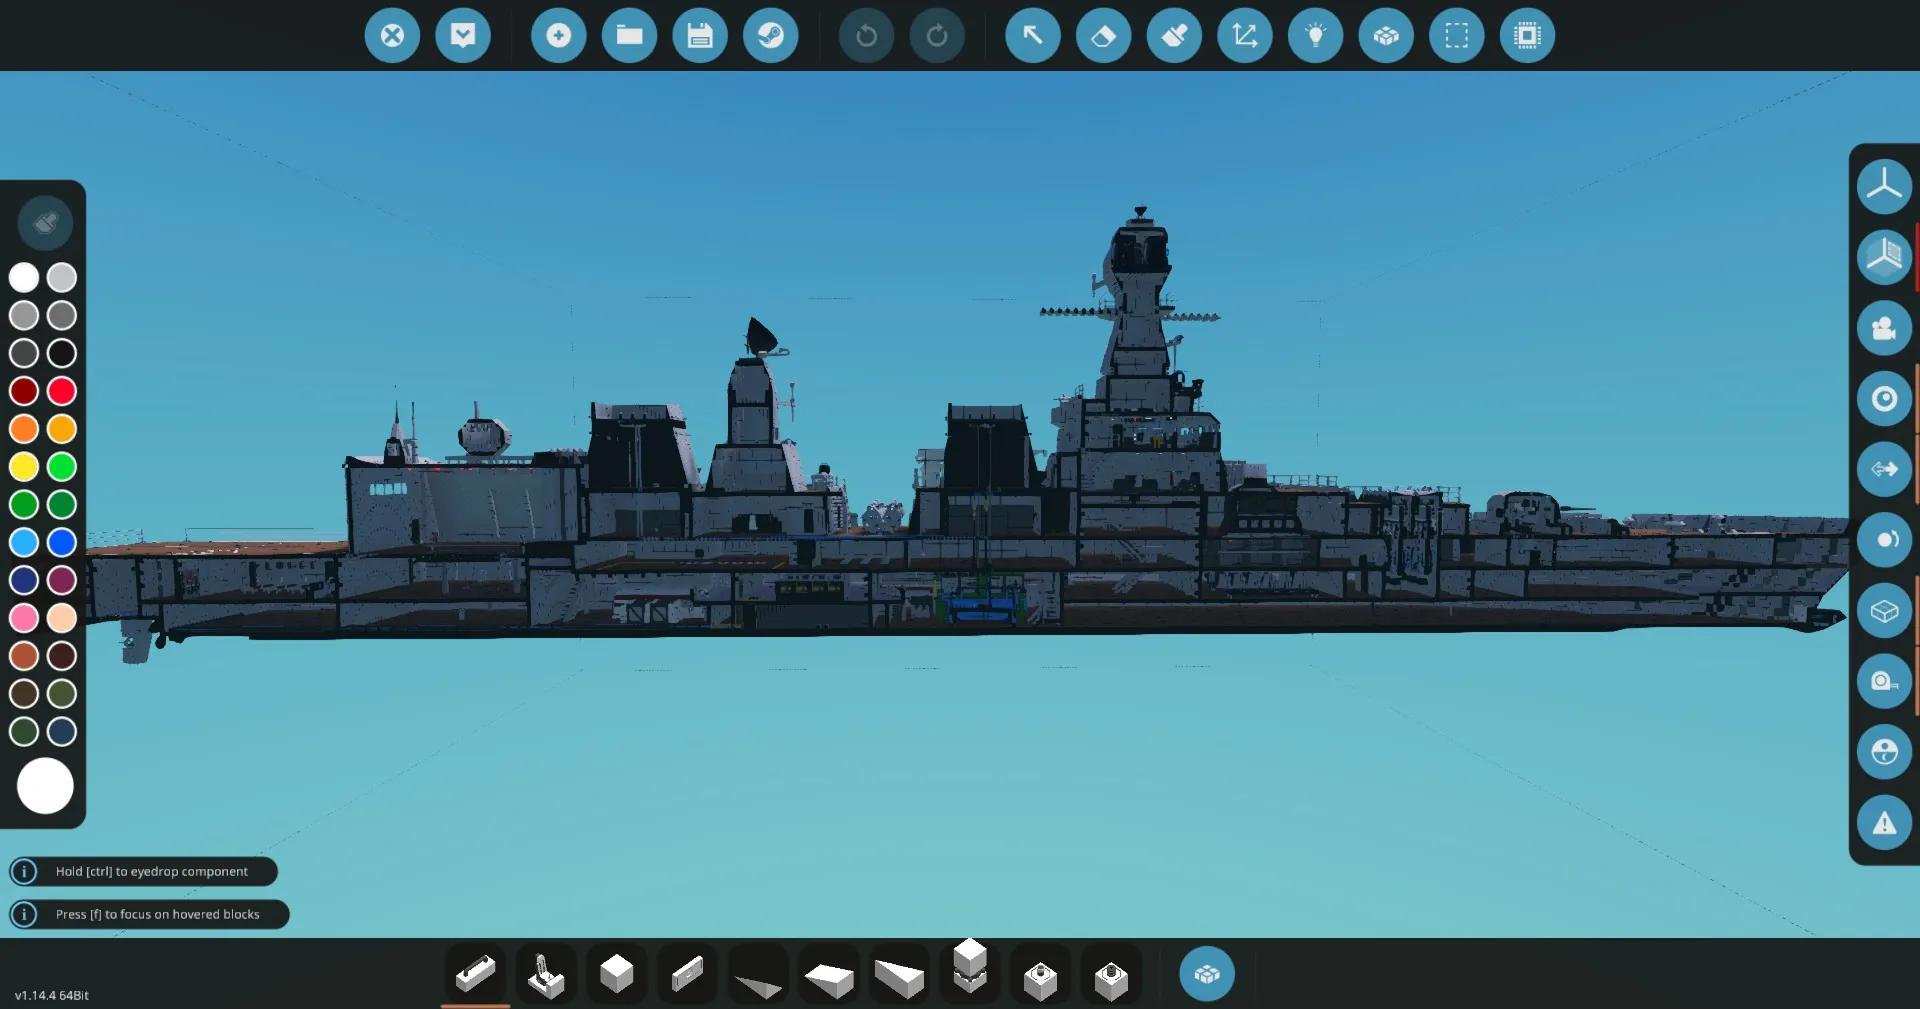The height and width of the screenshot is (1009, 1920).
Task: Save the vehicle with the floppy disk icon
Action: click(x=700, y=36)
